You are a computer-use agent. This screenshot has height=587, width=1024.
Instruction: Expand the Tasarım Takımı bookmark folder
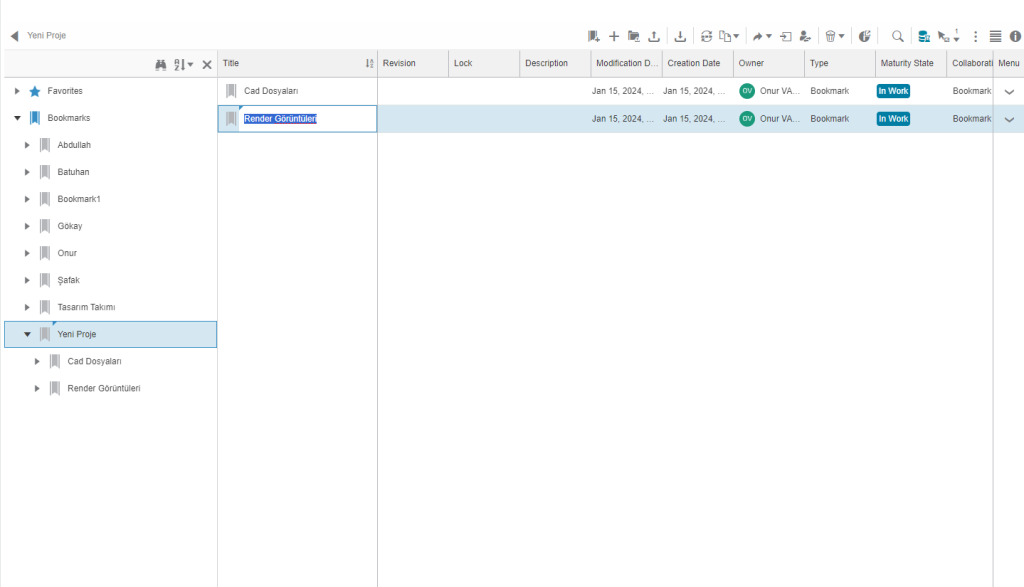[x=27, y=307]
